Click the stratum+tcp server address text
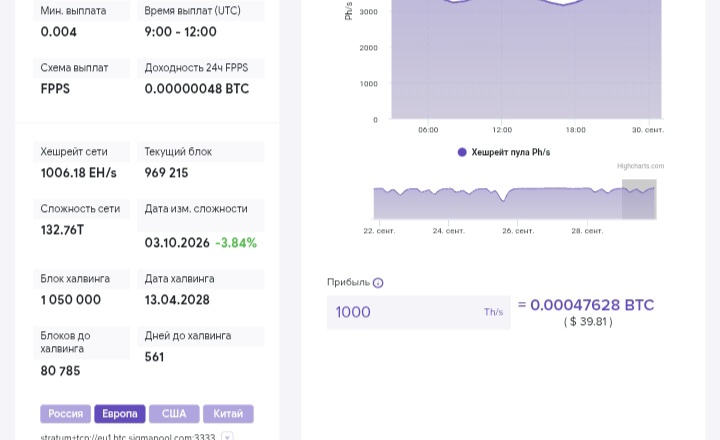Viewport: 720px width, 440px height. click(128, 437)
